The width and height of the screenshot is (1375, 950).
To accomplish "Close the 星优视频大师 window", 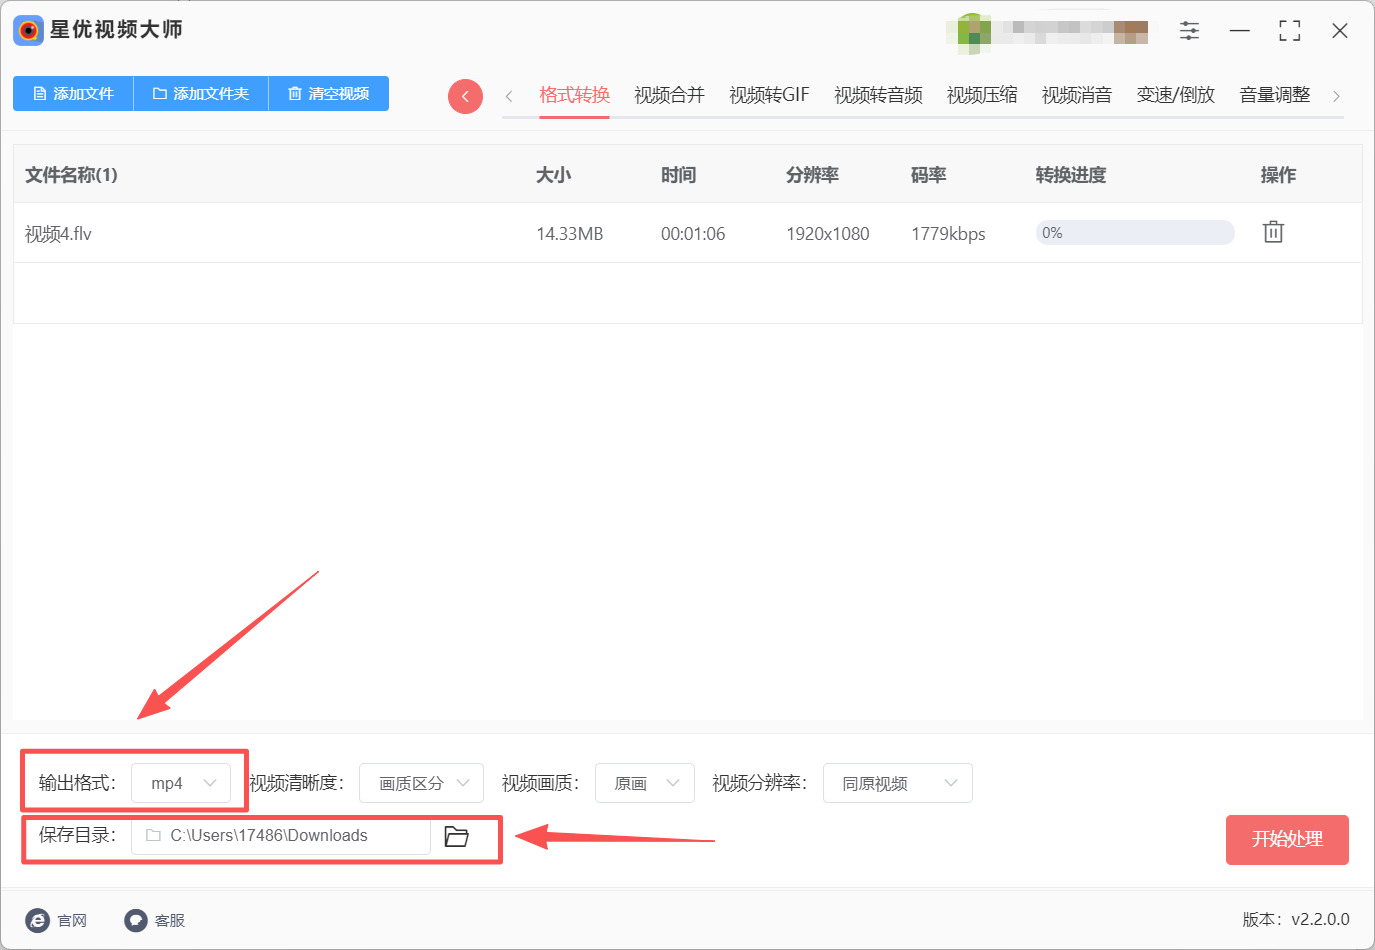I will click(1340, 31).
